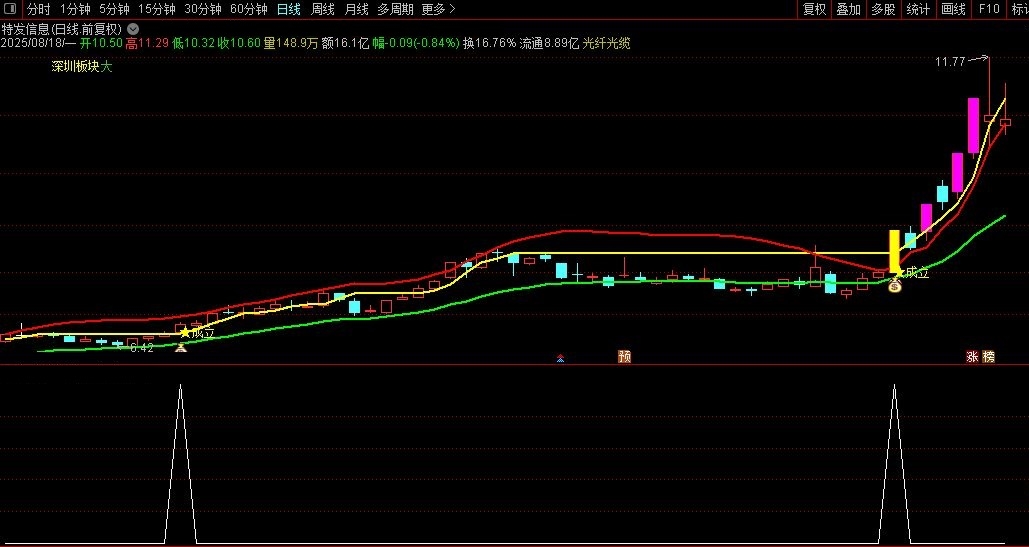Click the tall yellow breakout candle
This screenshot has width=1029, height=547.
click(894, 251)
